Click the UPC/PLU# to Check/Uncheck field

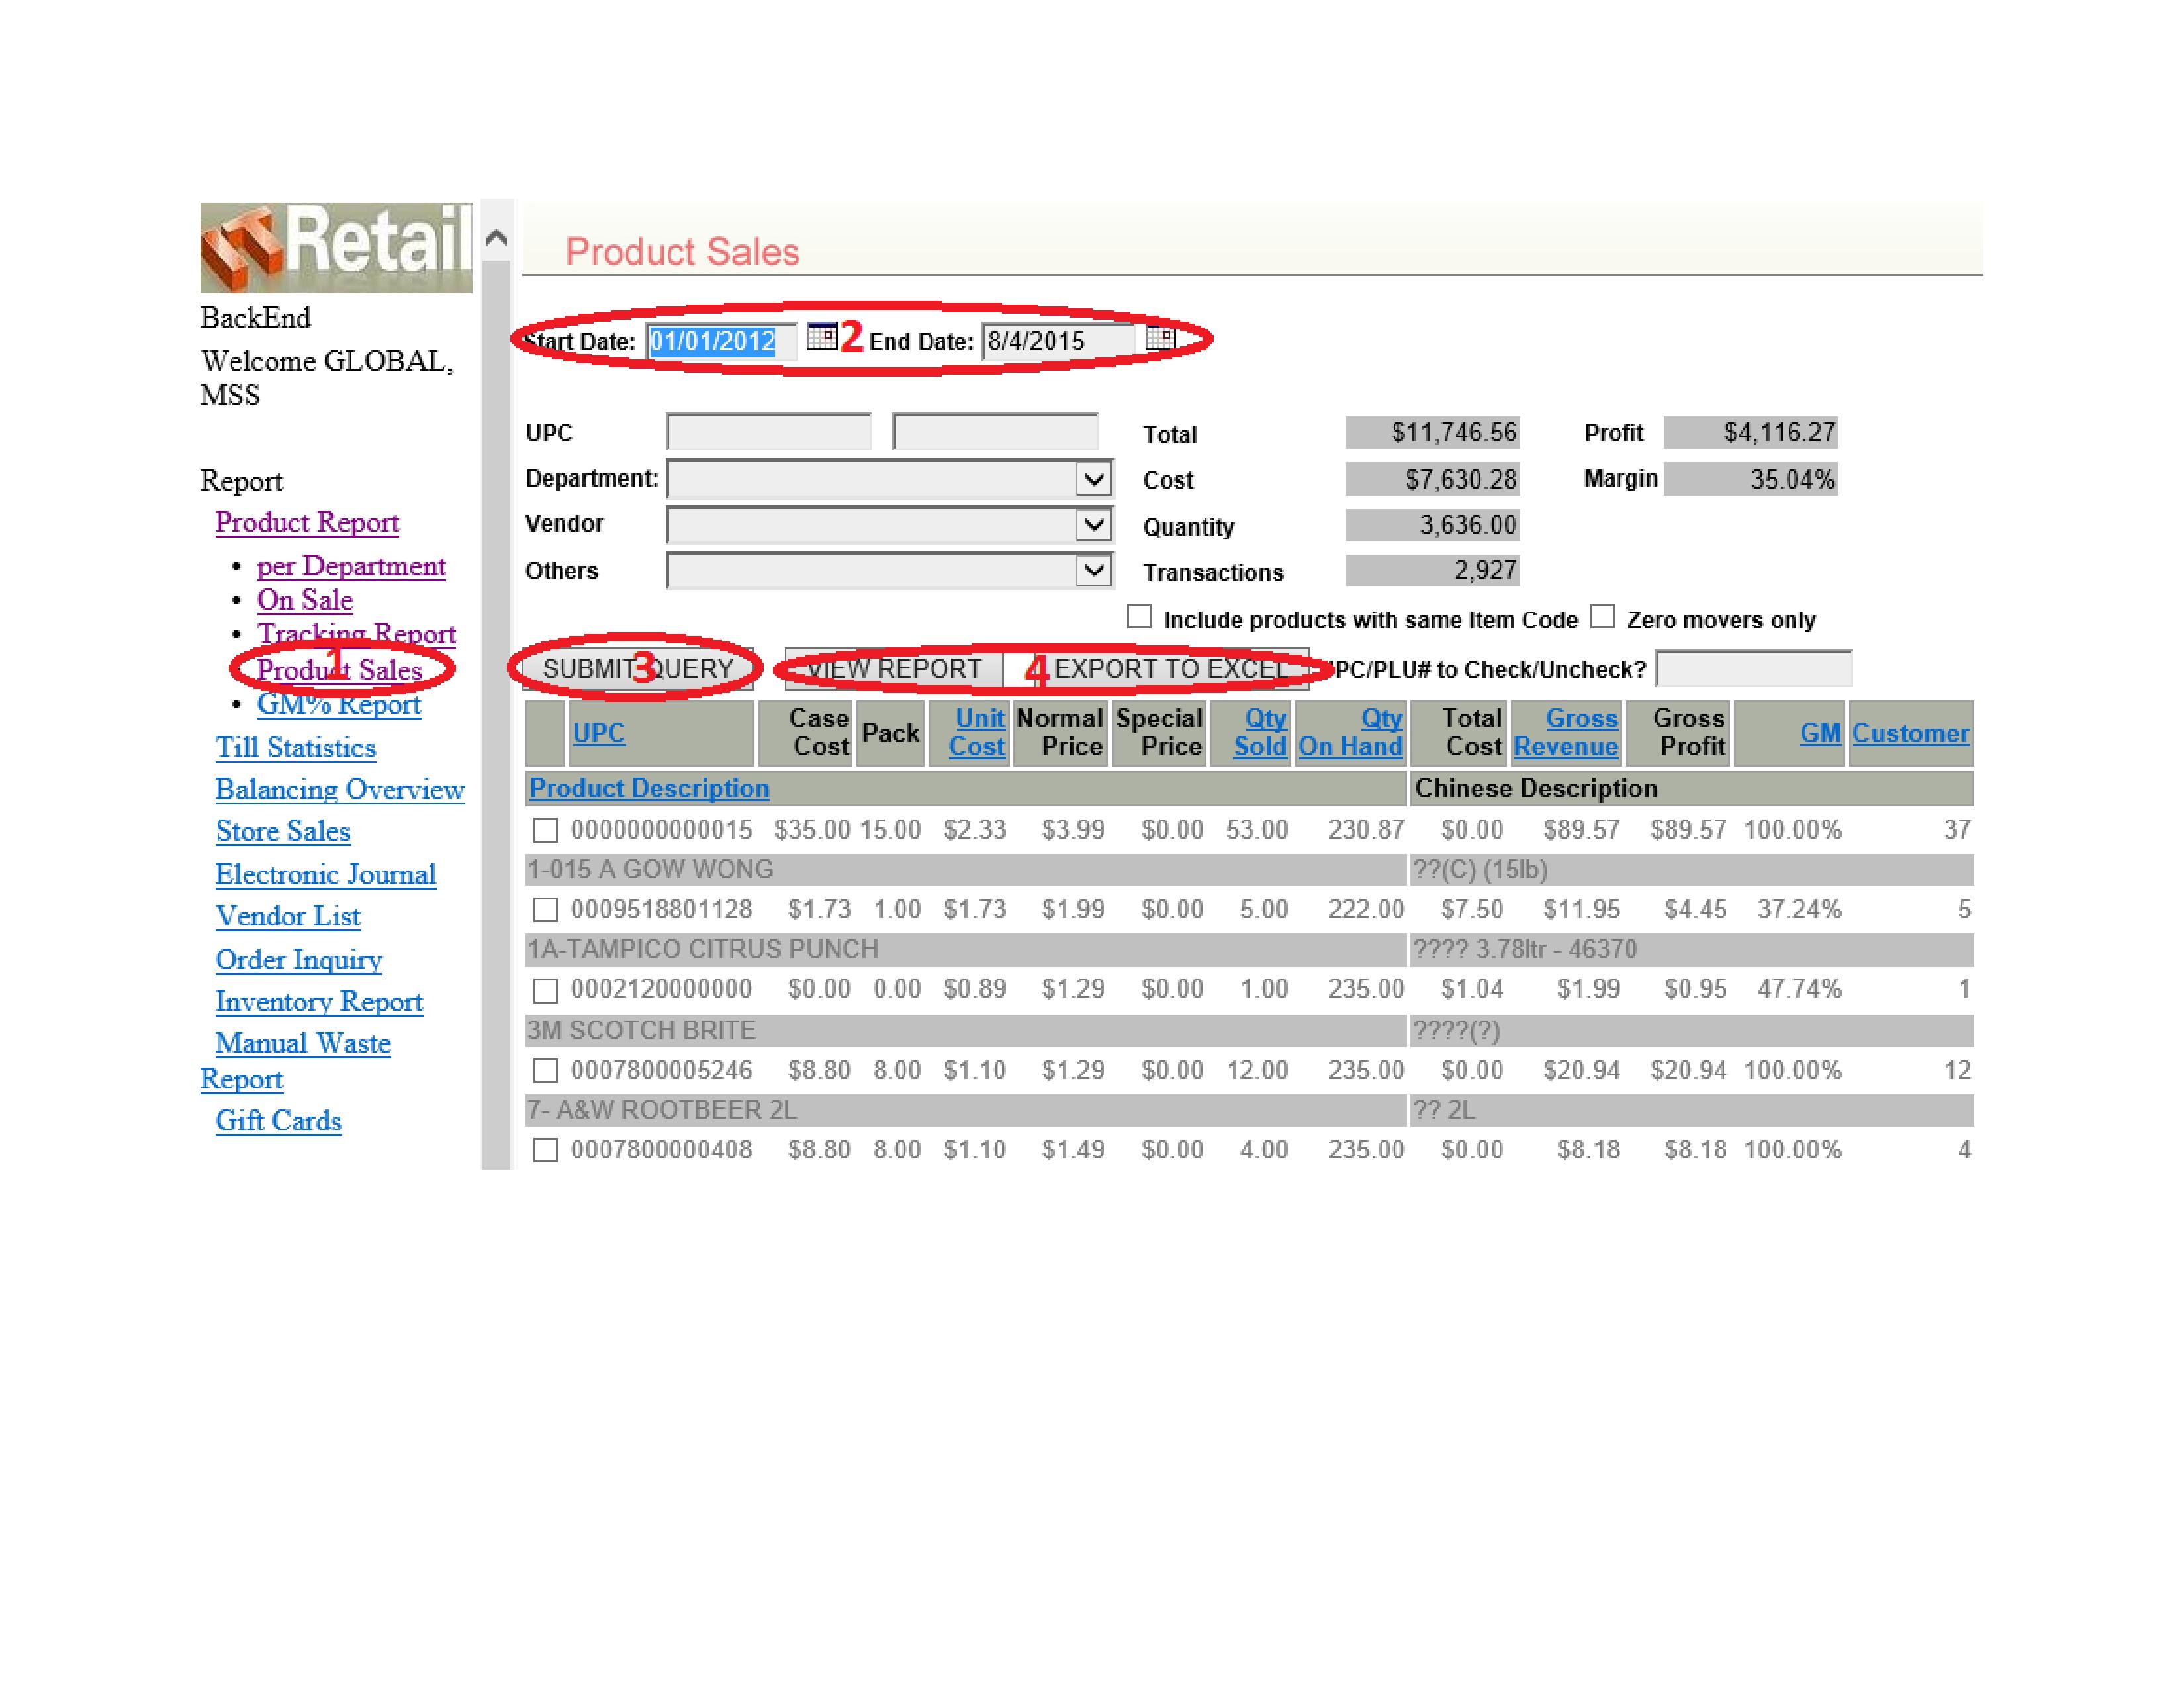[1754, 669]
